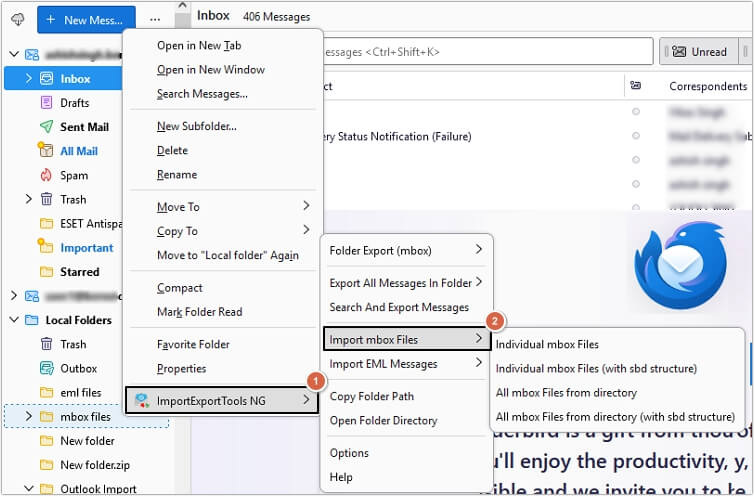
Task: Toggle read status dot of third message
Action: [x=636, y=160]
